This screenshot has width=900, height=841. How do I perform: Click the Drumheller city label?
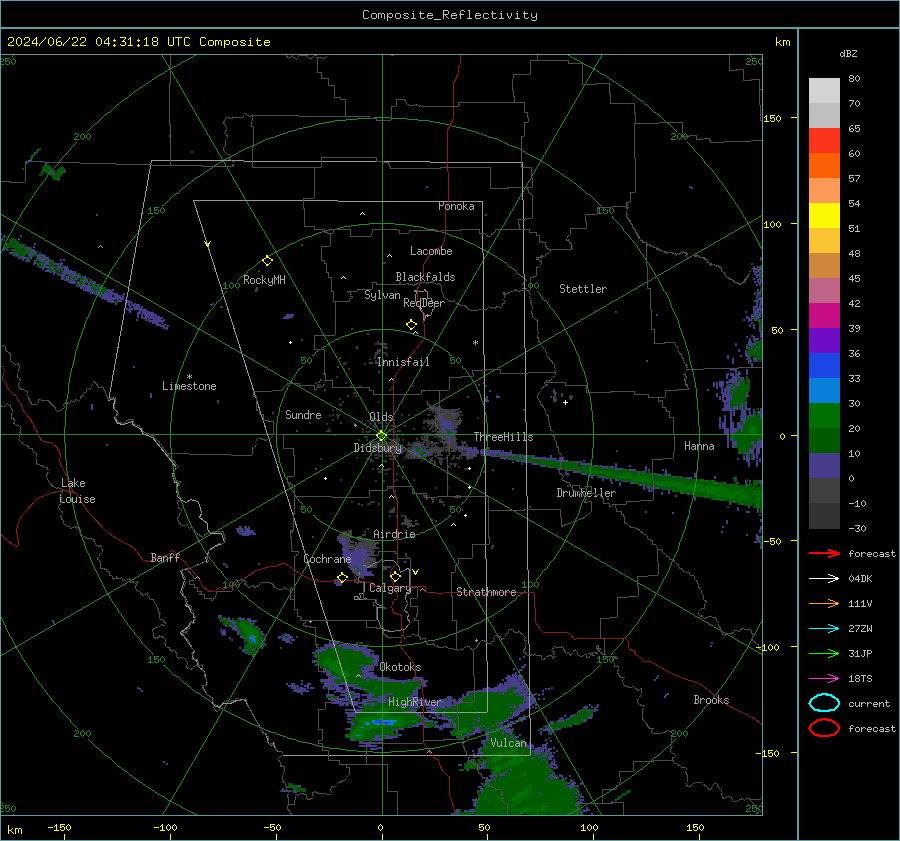click(586, 493)
